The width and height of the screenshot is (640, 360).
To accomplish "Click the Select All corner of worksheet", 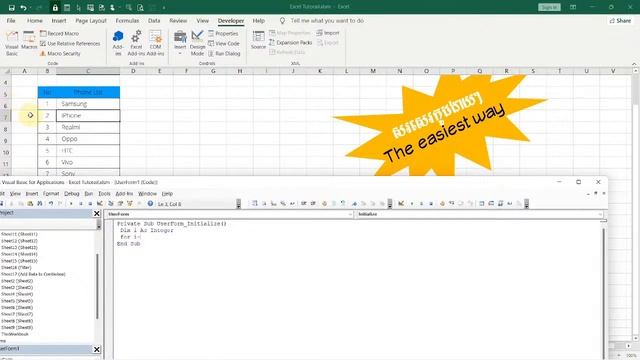I will click(x=6, y=71).
